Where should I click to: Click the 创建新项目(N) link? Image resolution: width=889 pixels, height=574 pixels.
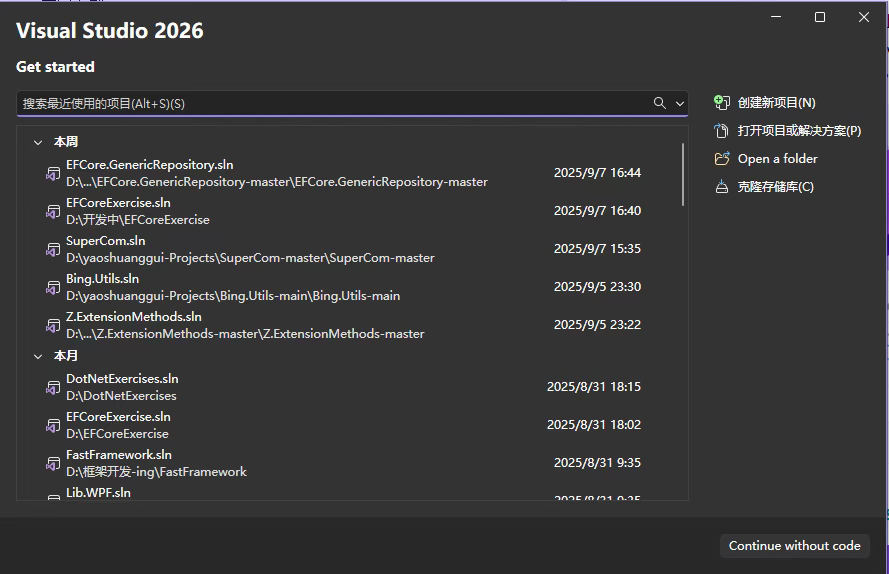(776, 103)
